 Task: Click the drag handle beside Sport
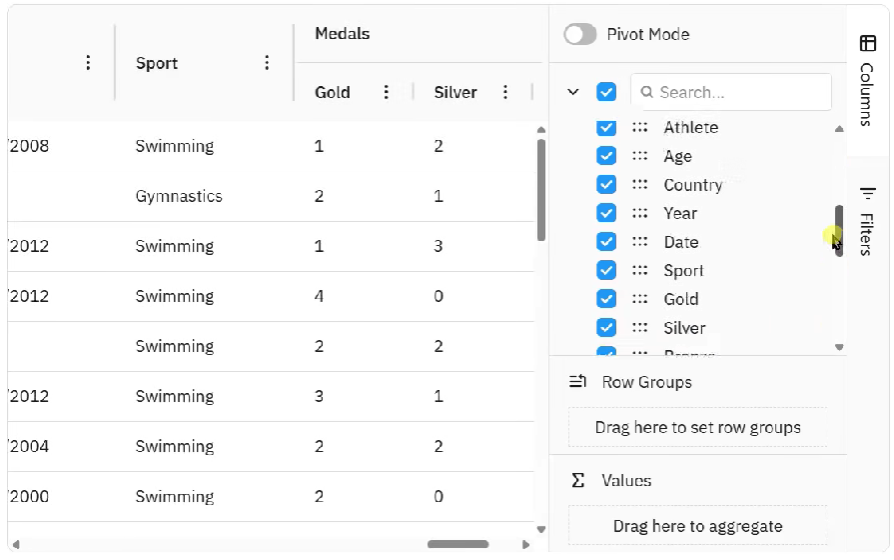(x=639, y=270)
